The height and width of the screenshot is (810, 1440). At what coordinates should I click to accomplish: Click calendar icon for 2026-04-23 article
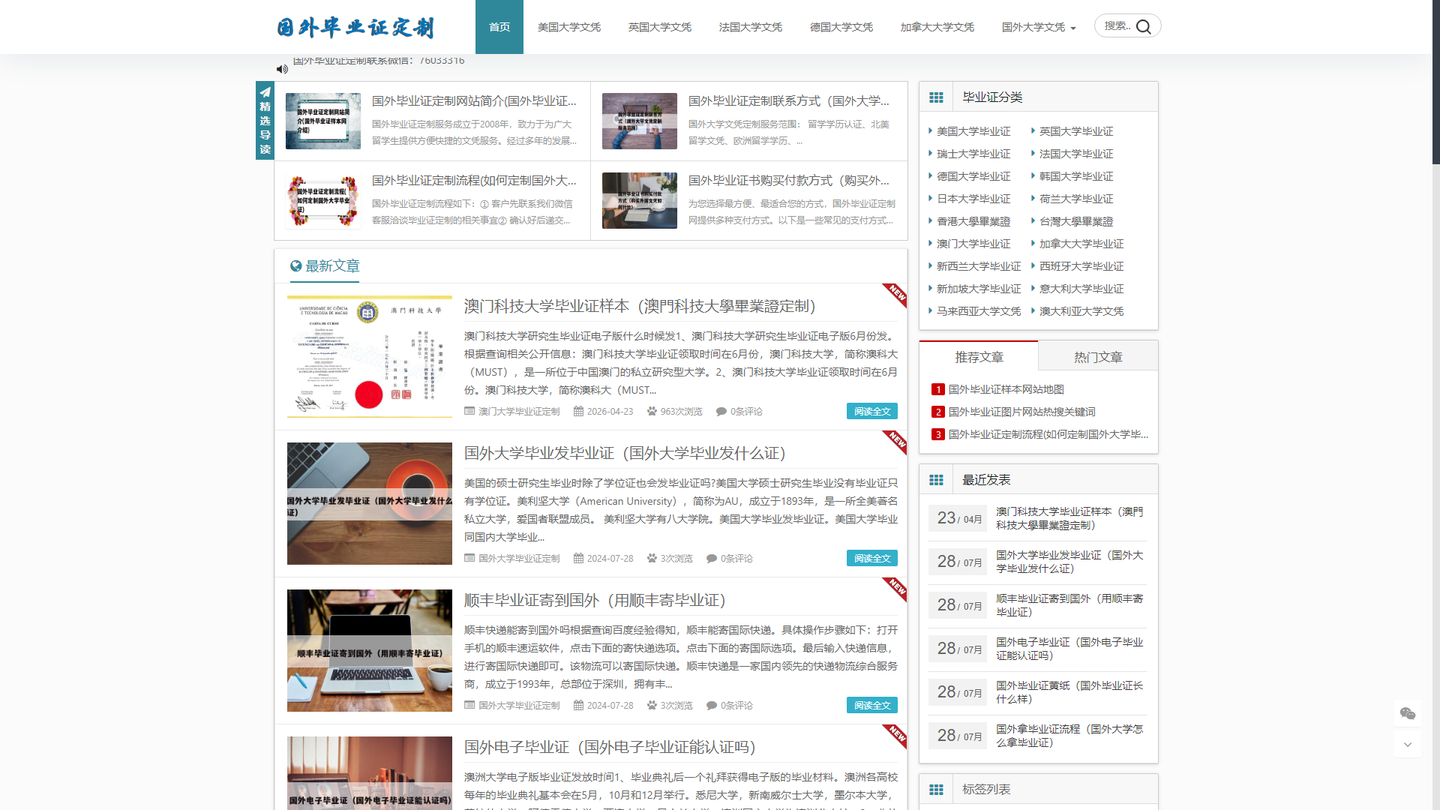[578, 411]
